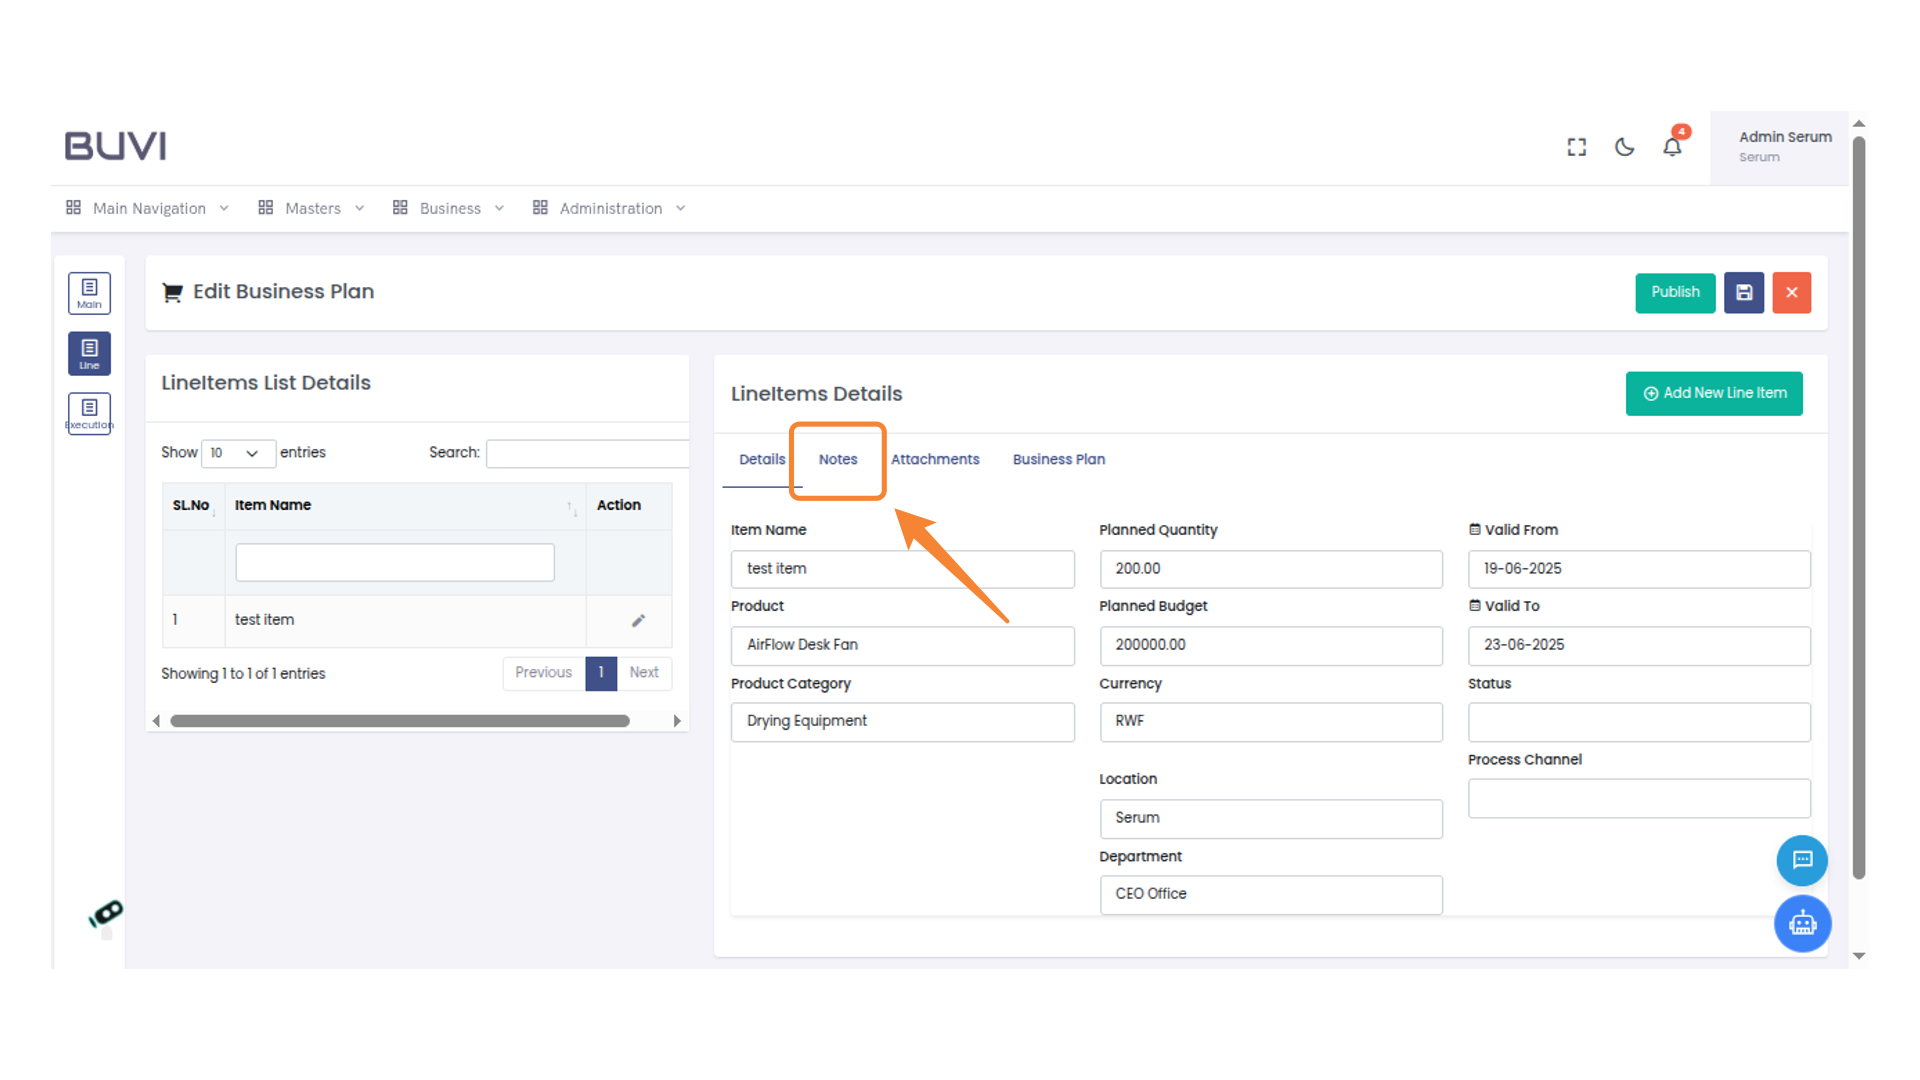Switch to the Notes tab
Viewport: 1920px width, 1080px height.
tap(837, 459)
